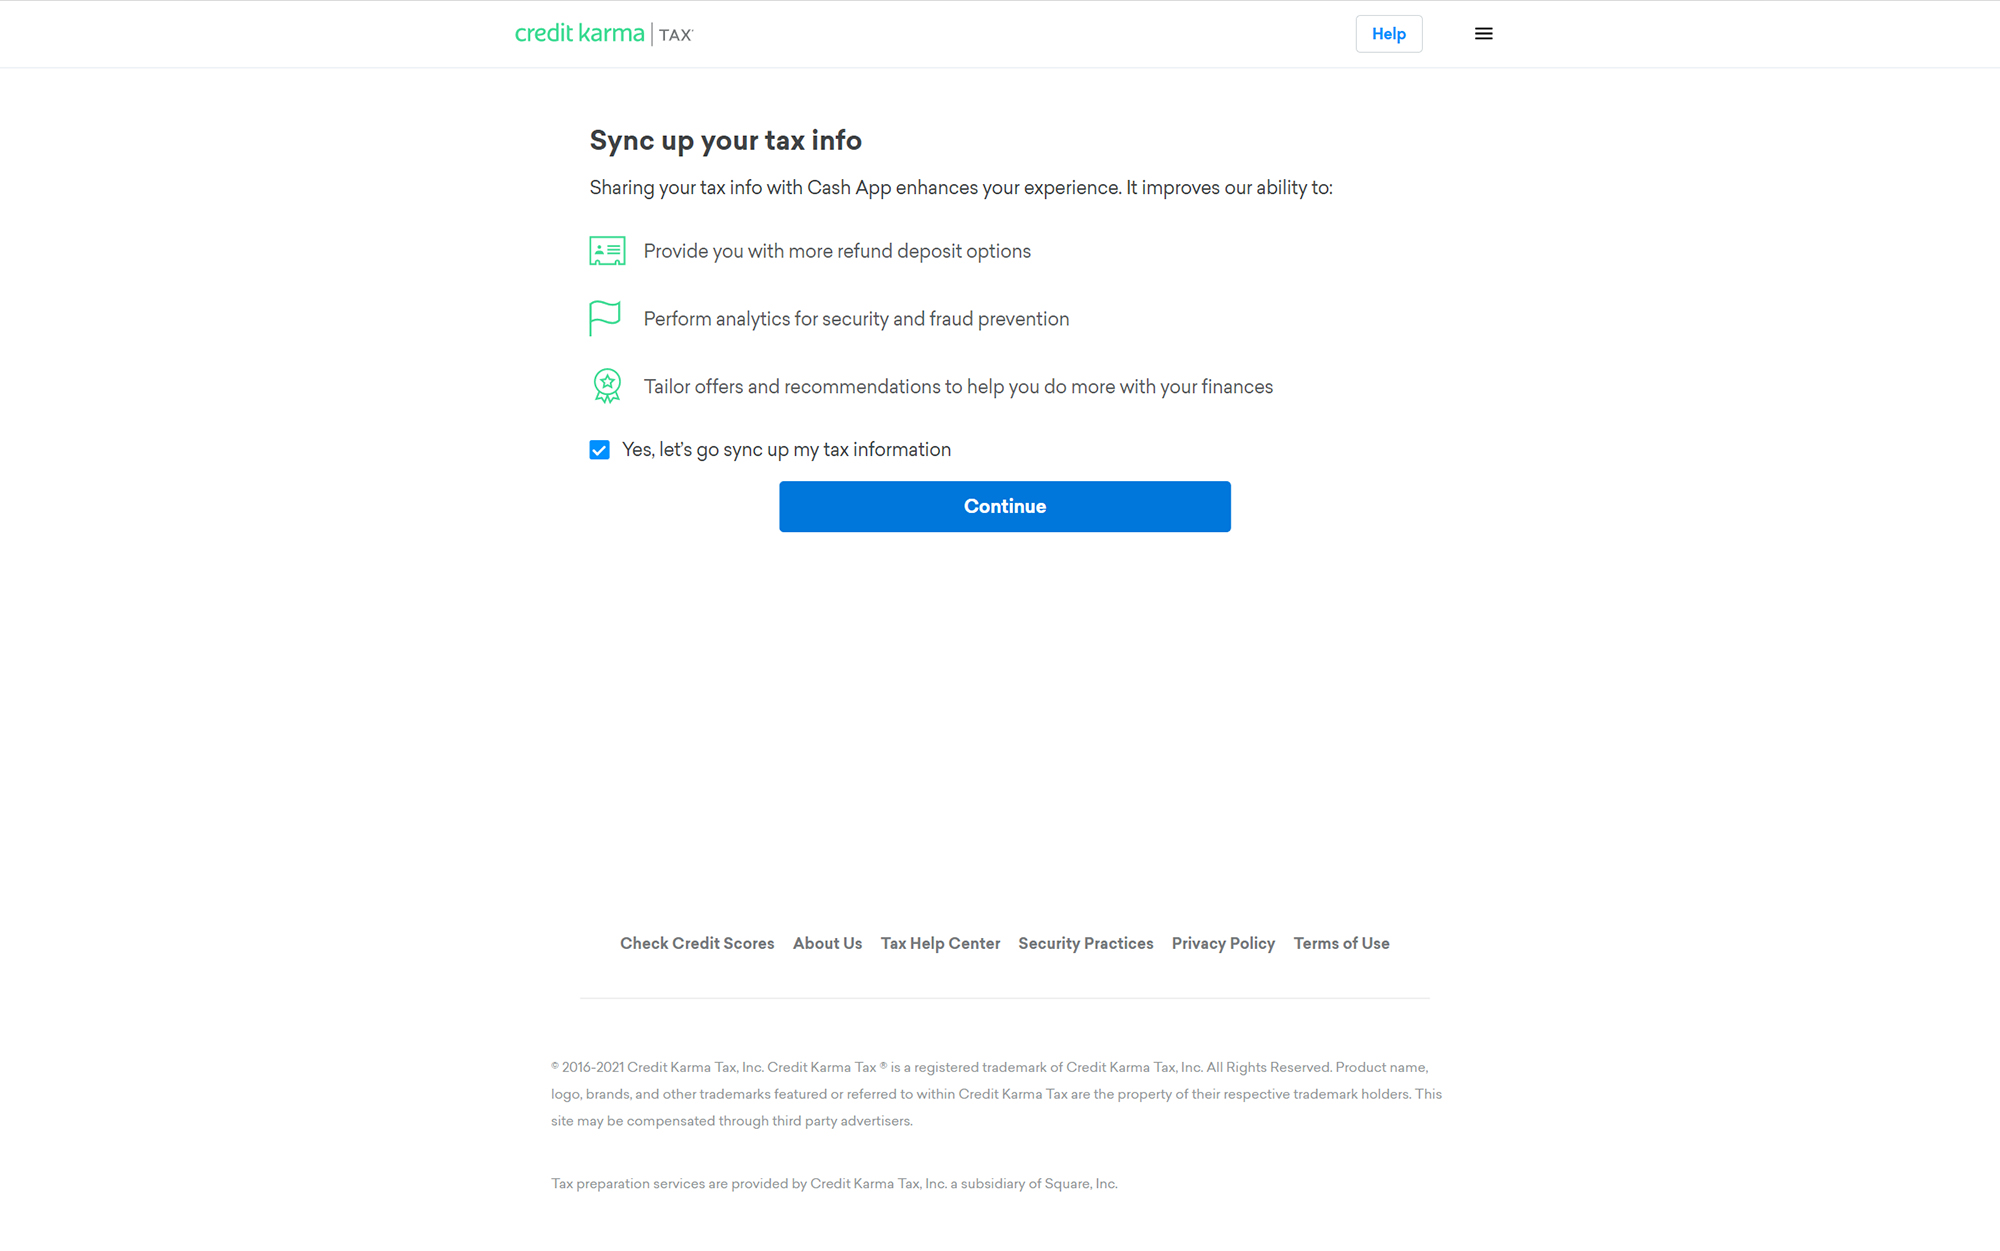Click the sync checkbox label text
The height and width of the screenshot is (1251, 2000).
(786, 449)
